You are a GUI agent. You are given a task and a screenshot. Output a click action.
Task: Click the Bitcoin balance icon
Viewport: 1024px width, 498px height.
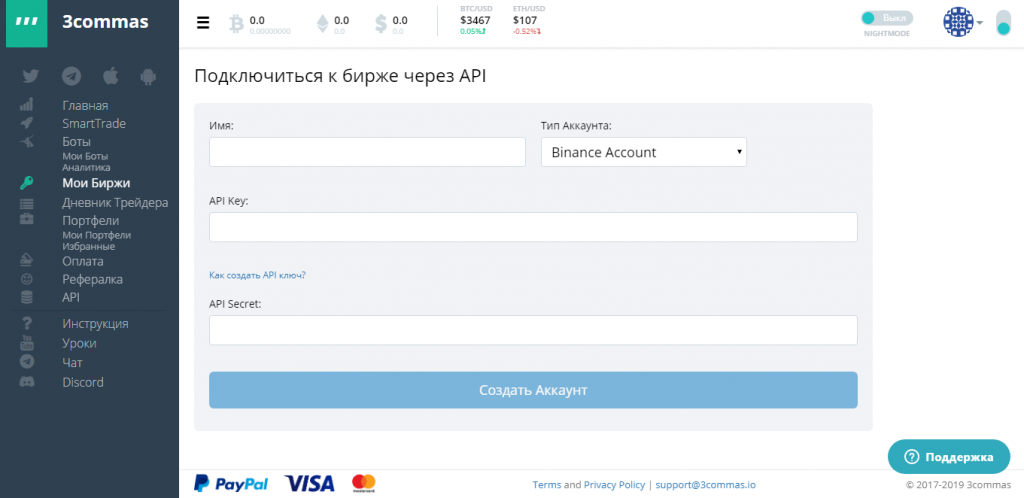tap(236, 24)
